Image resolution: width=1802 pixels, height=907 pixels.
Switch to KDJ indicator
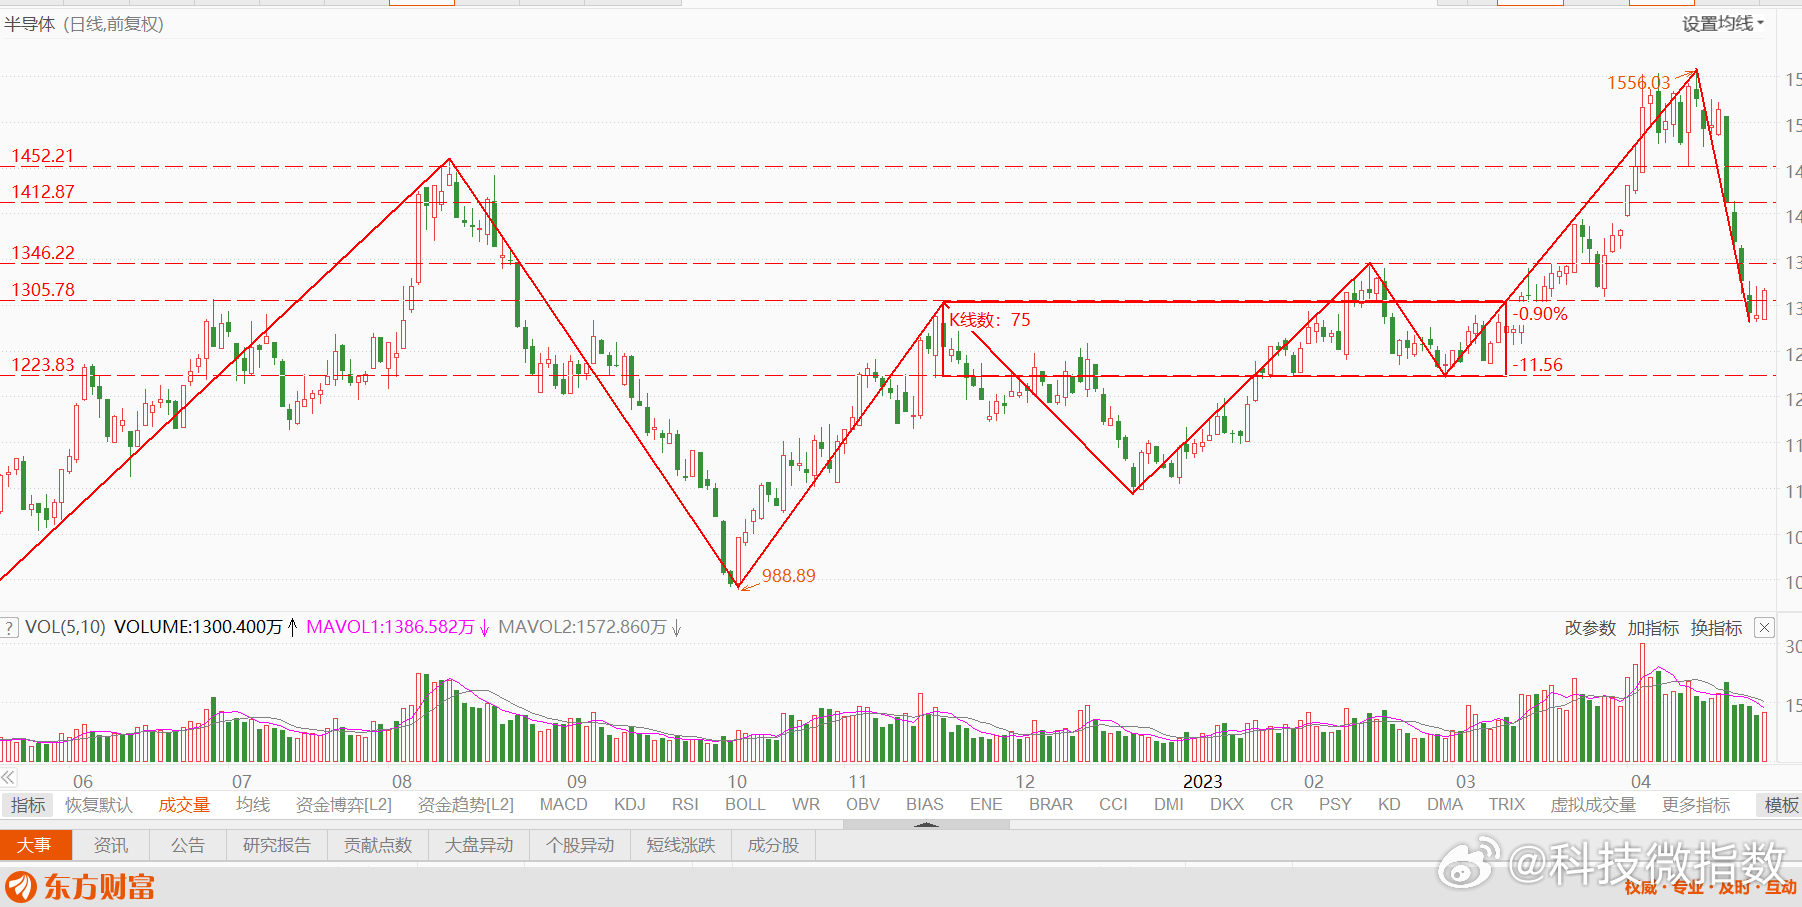coord(630,805)
